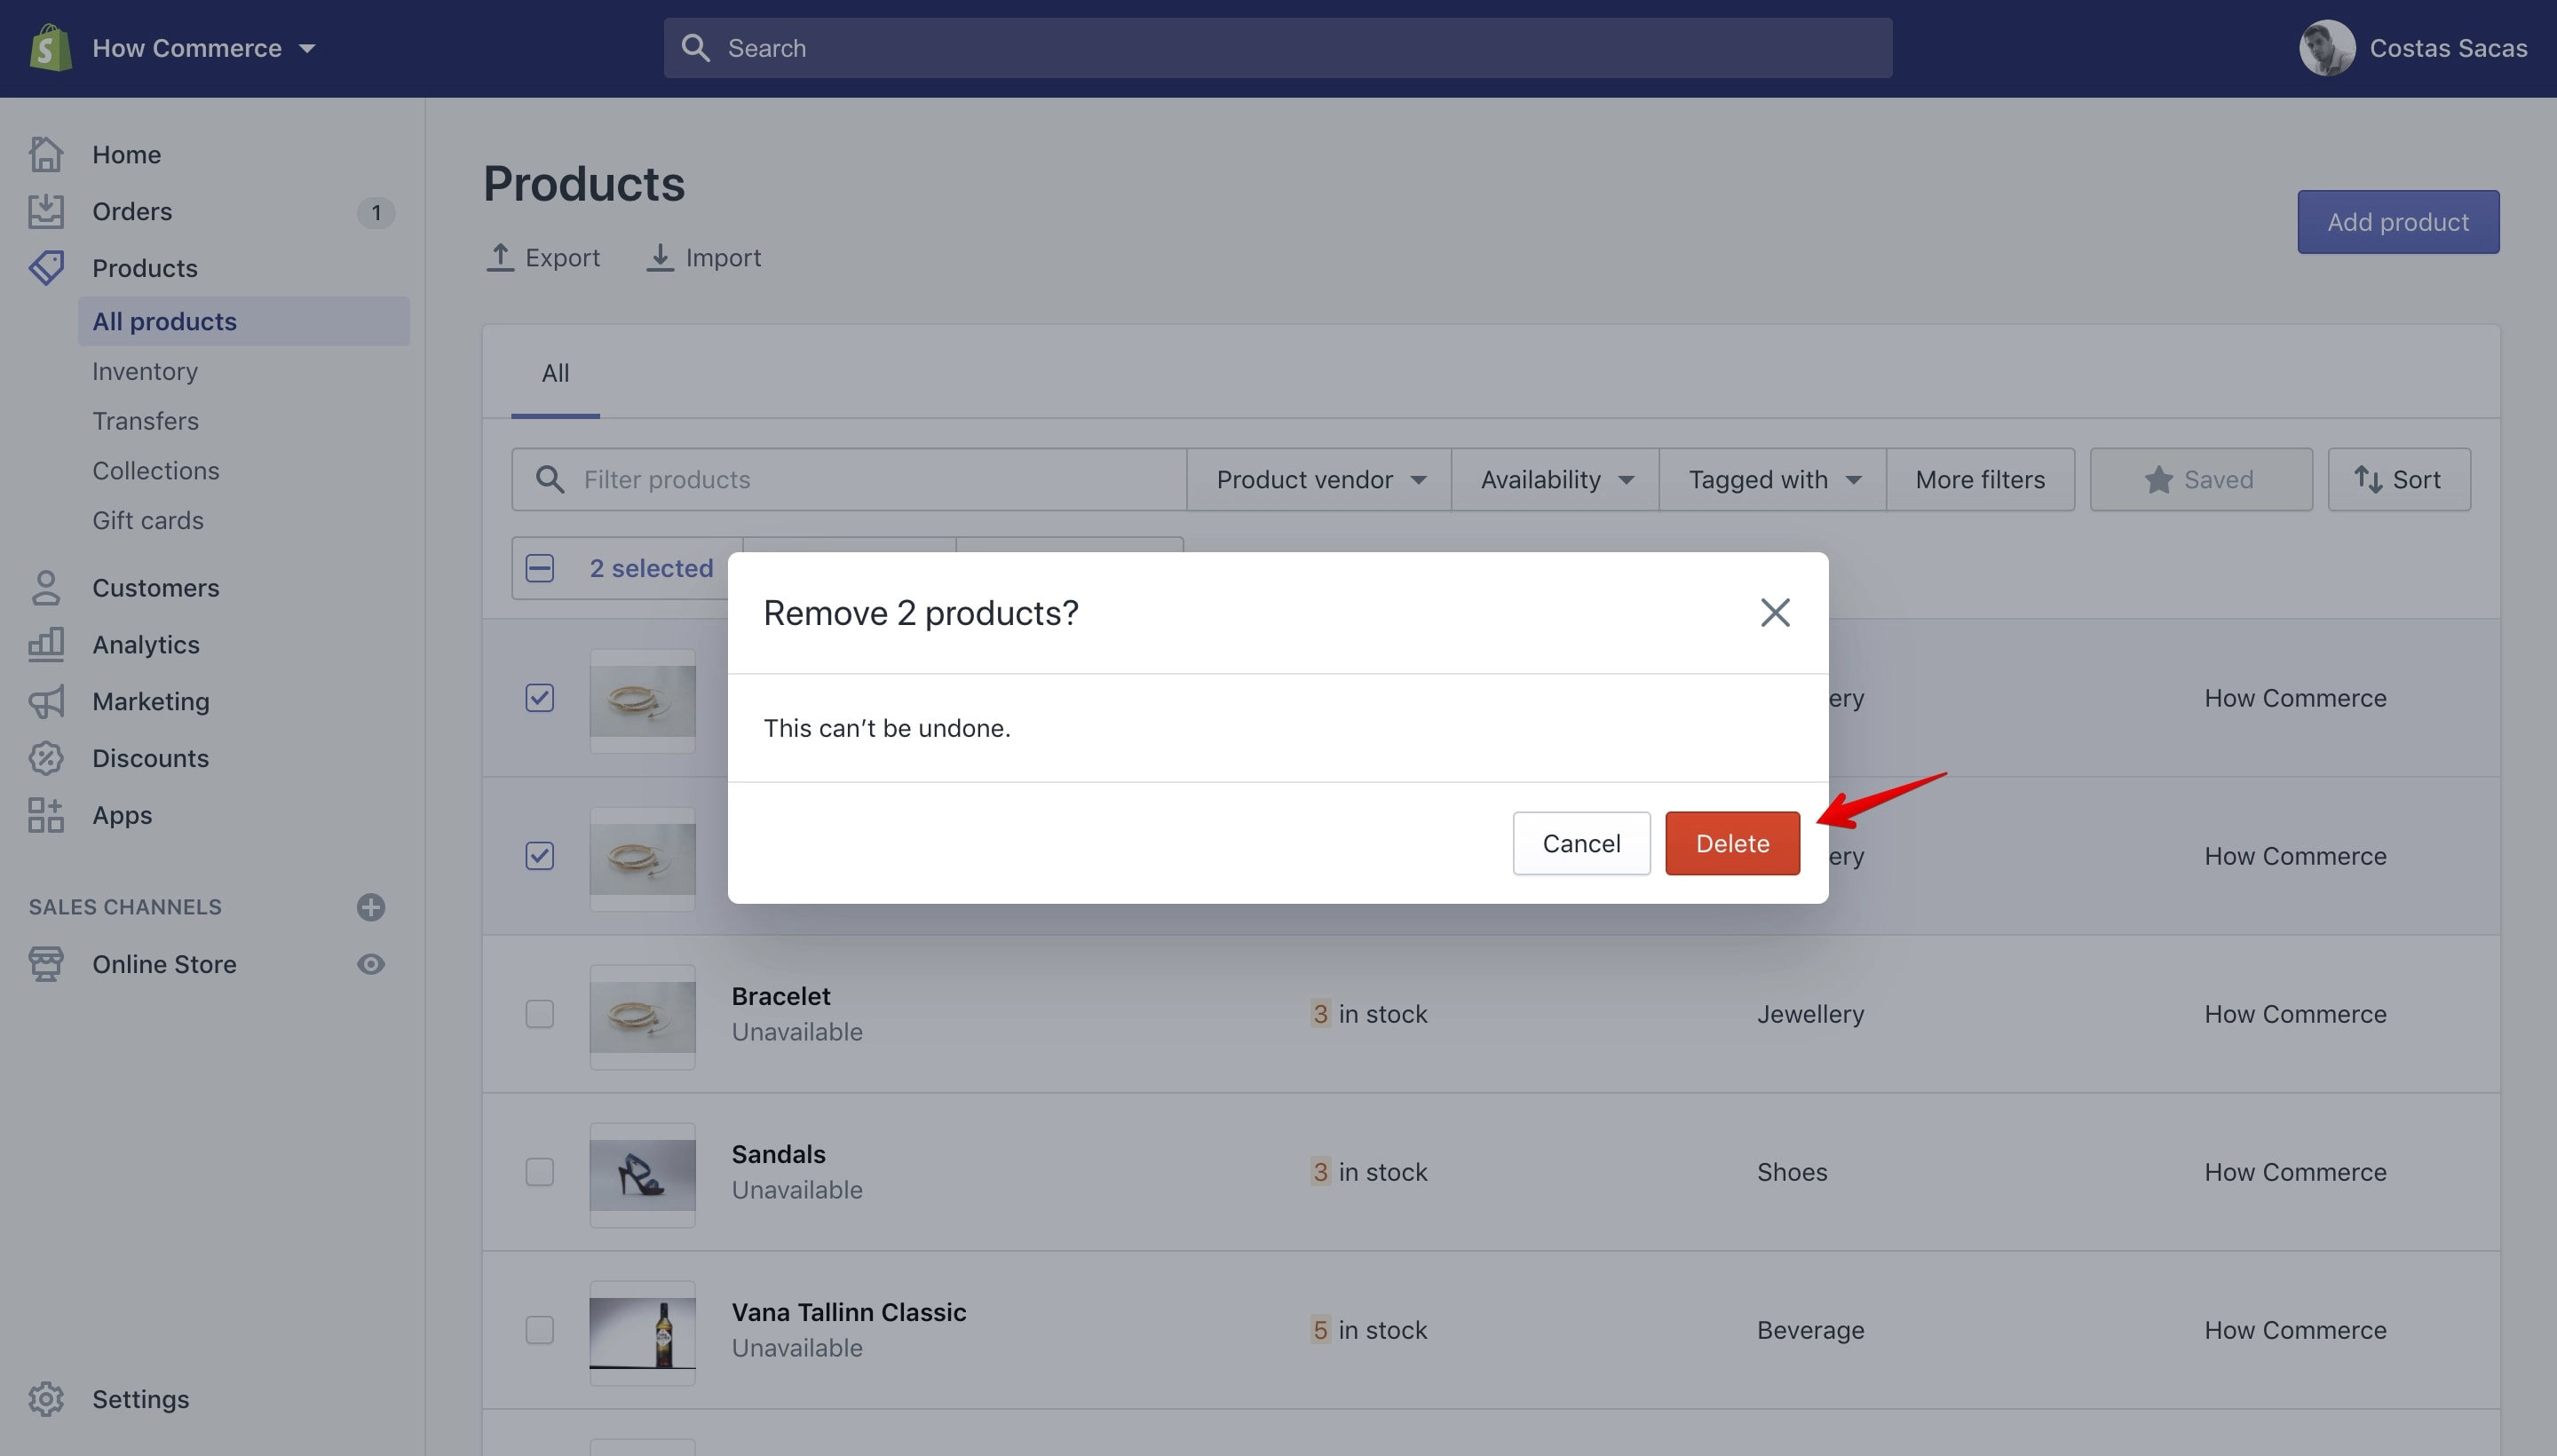Switch to the All tab
Image resolution: width=2557 pixels, height=1456 pixels.
click(555, 373)
